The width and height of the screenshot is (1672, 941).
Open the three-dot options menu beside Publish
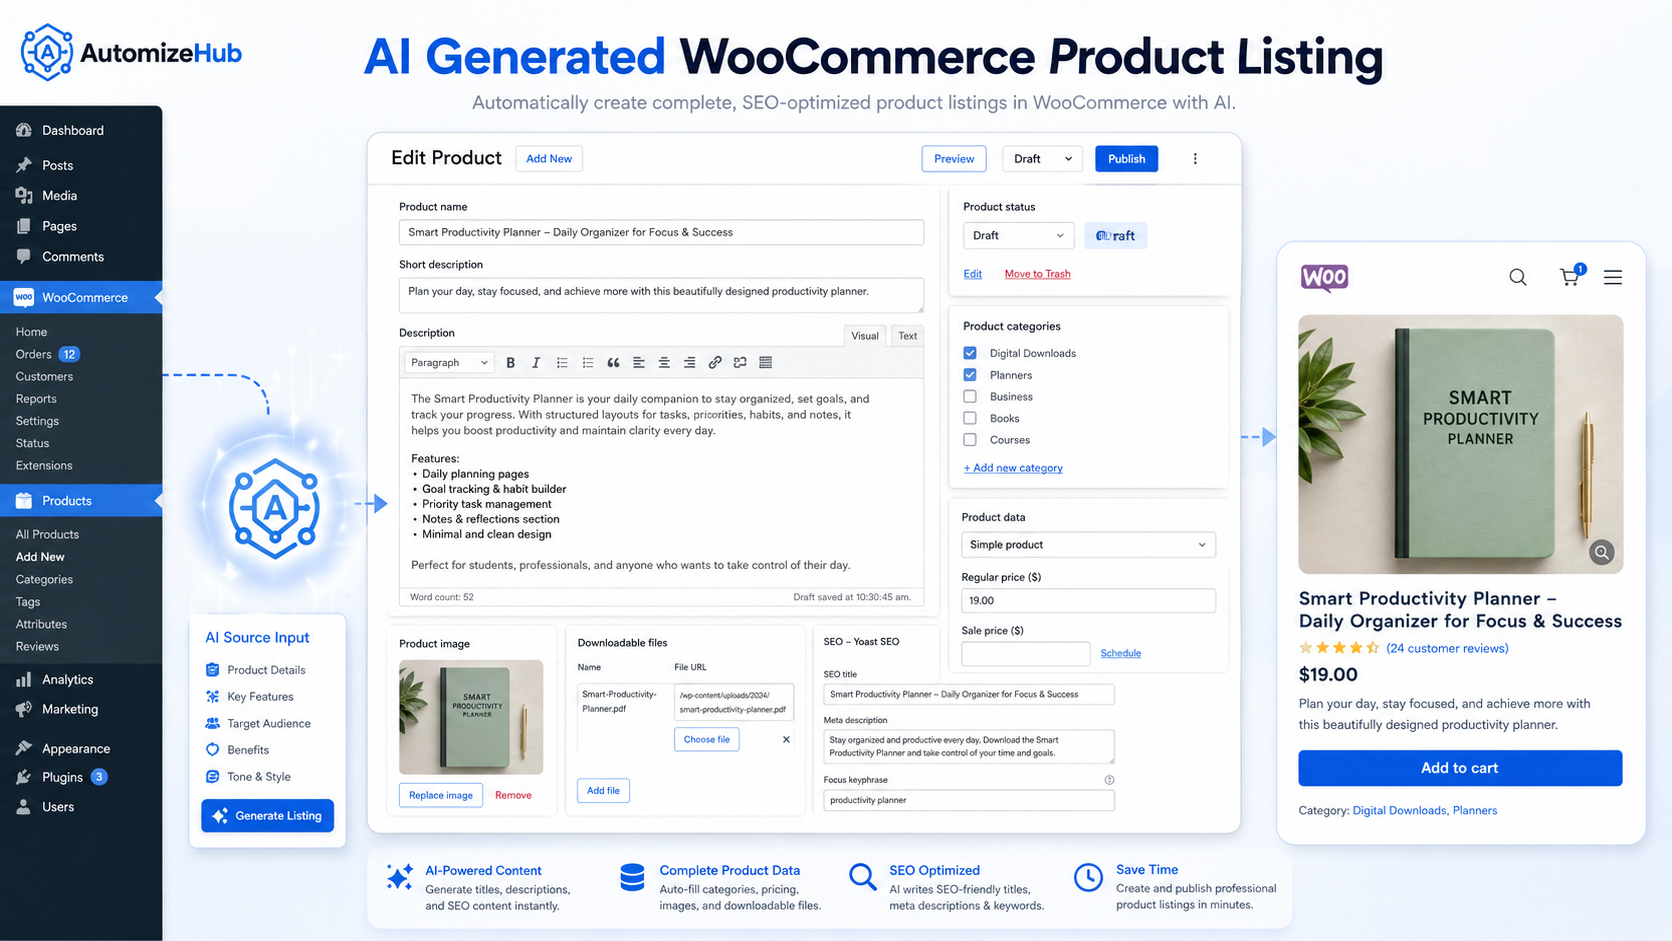pyautogui.click(x=1195, y=159)
